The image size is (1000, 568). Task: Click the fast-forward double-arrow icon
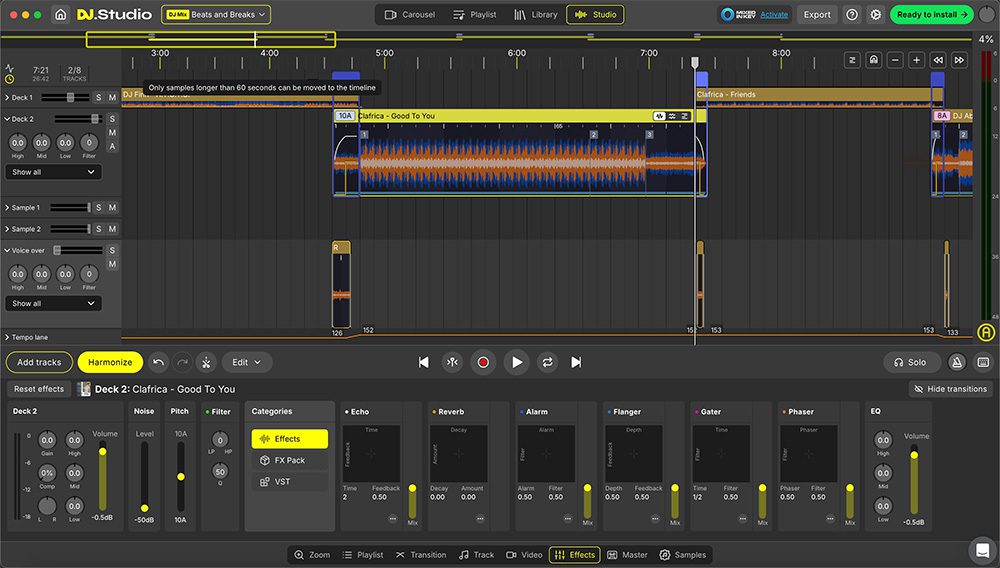pyautogui.click(x=959, y=60)
